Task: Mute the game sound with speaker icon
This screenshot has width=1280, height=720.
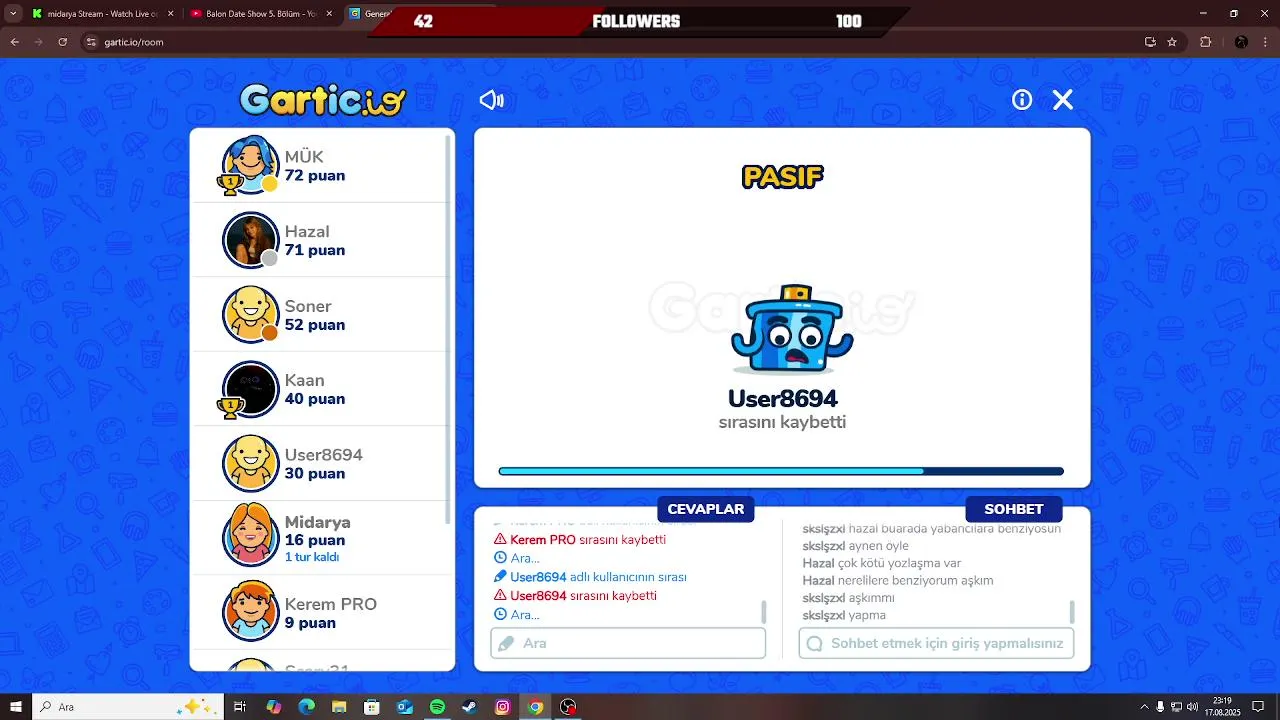Action: coord(491,100)
